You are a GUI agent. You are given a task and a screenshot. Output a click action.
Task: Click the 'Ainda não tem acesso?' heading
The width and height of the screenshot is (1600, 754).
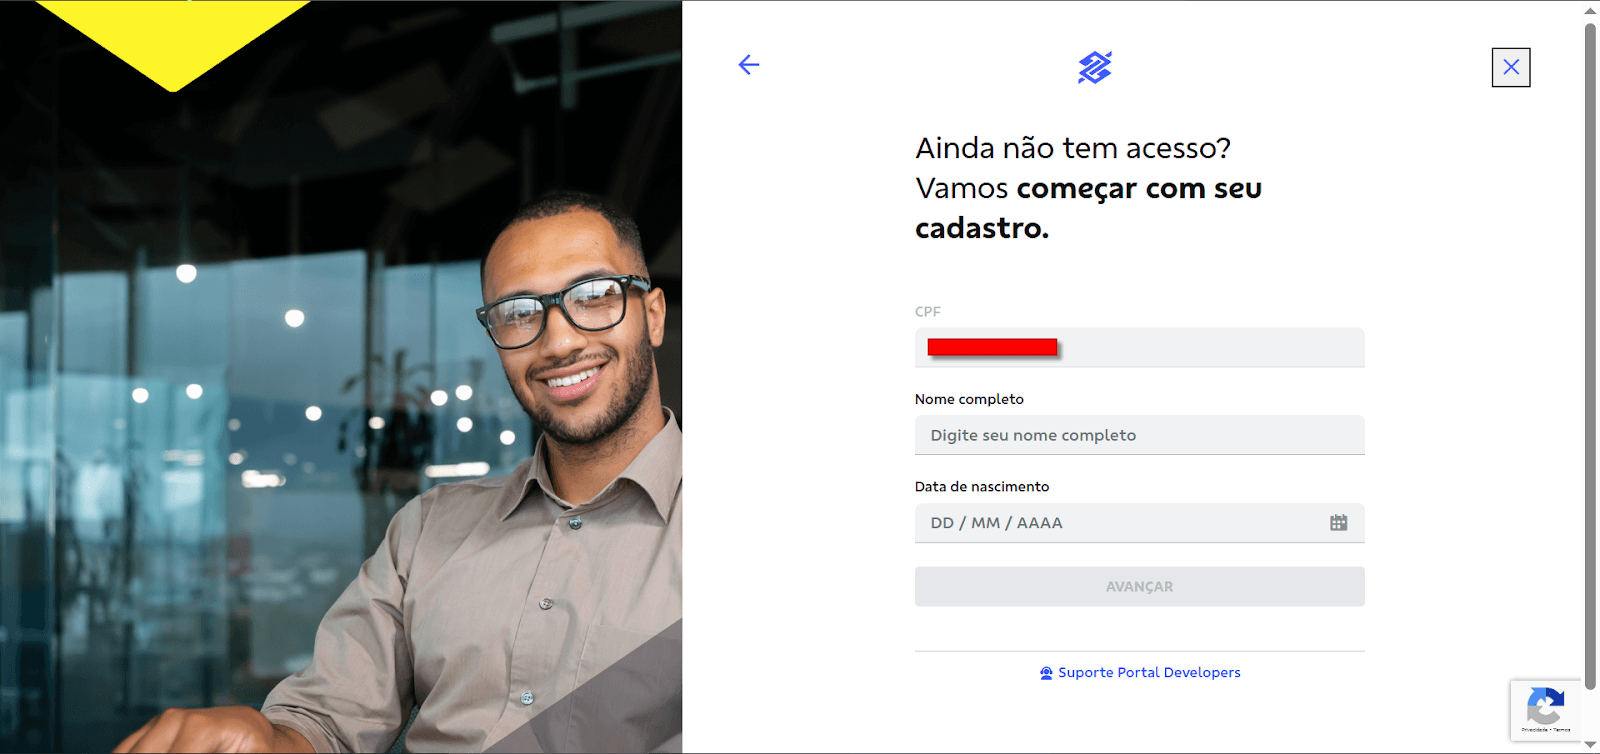(1073, 148)
